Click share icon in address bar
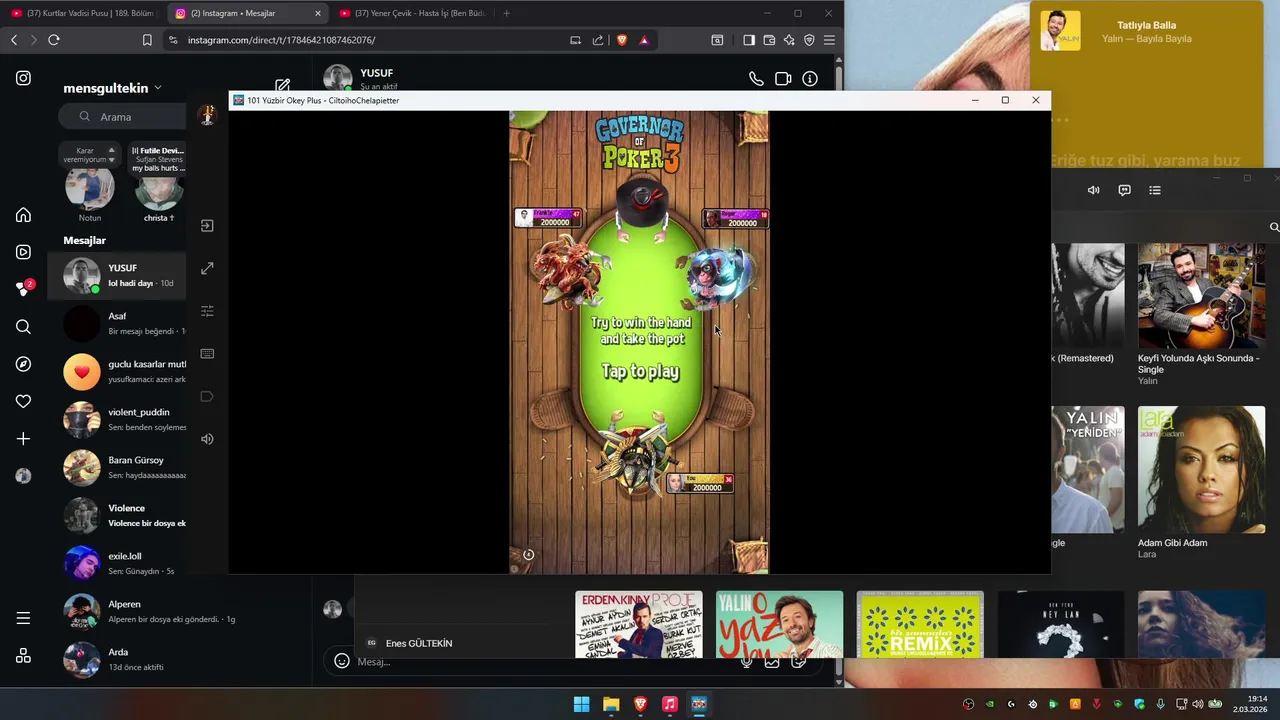 (598, 40)
